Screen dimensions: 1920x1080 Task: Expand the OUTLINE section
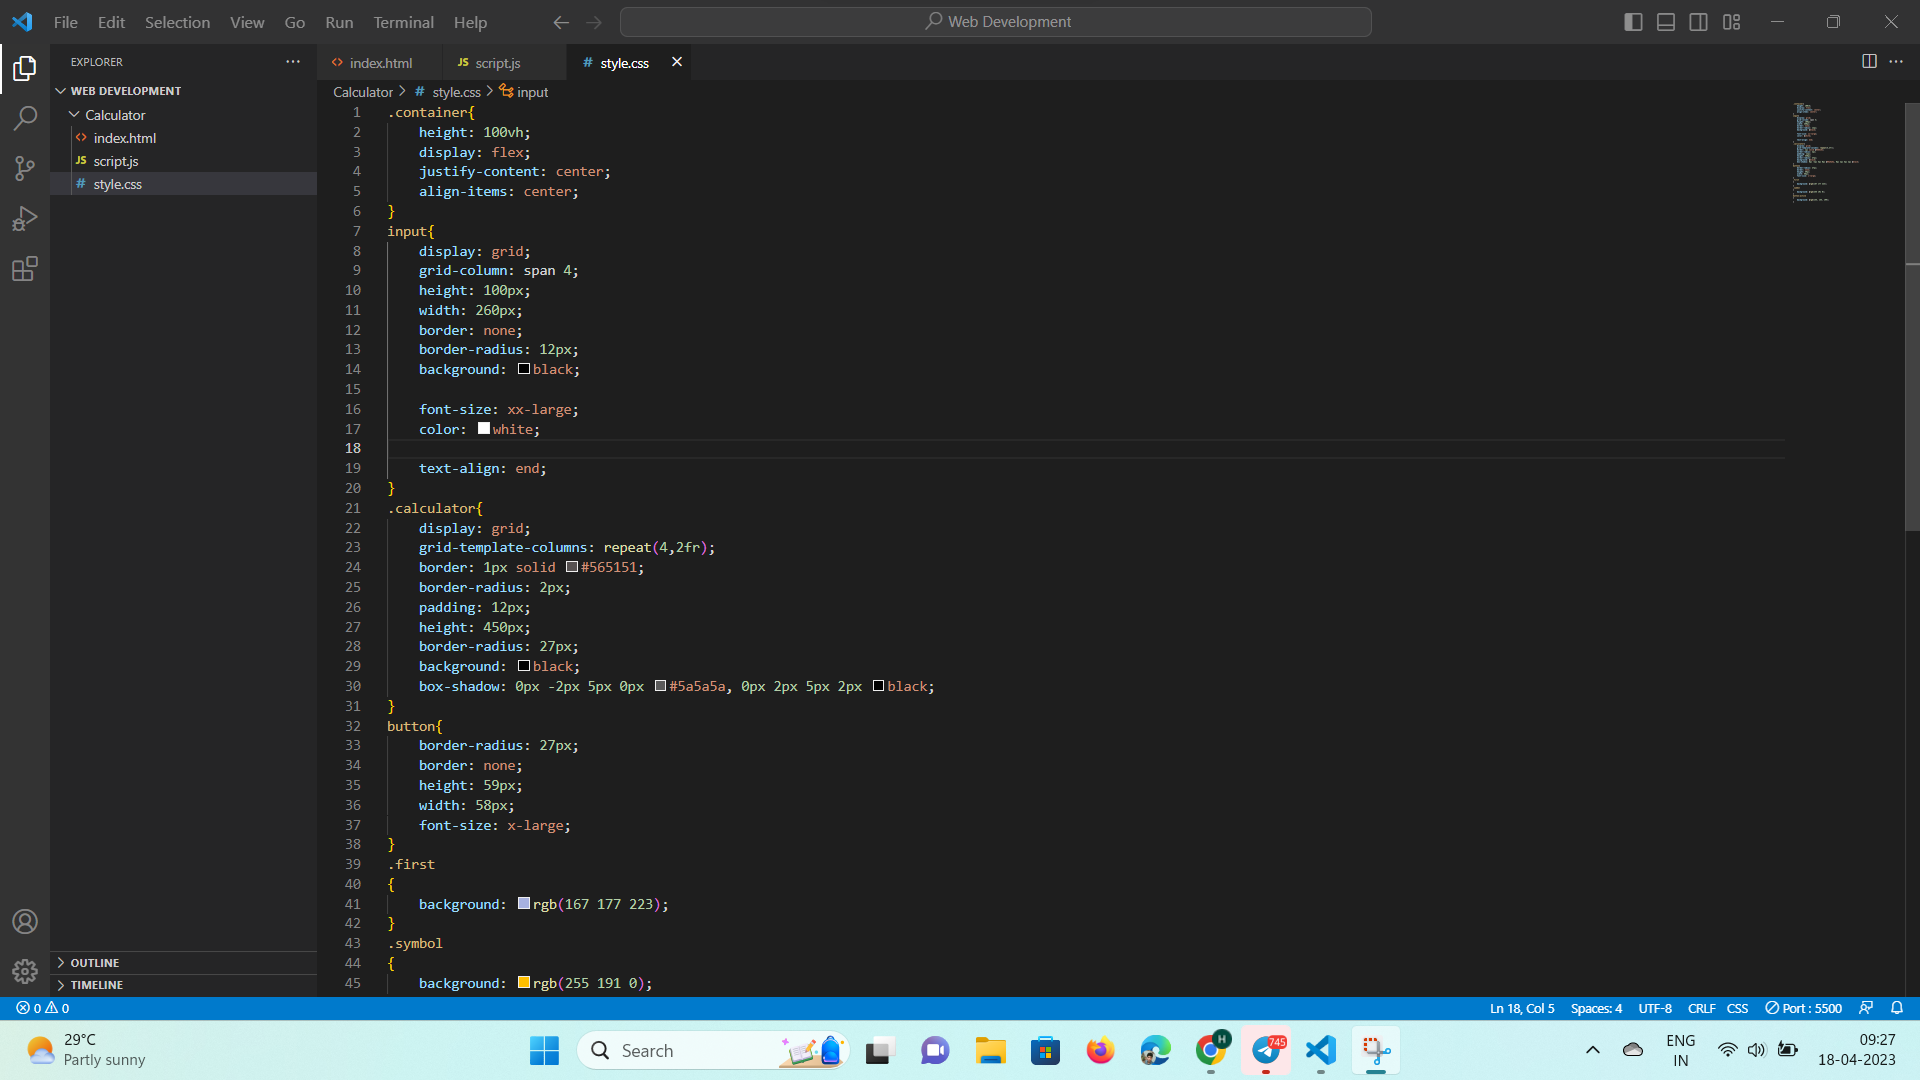click(183, 962)
